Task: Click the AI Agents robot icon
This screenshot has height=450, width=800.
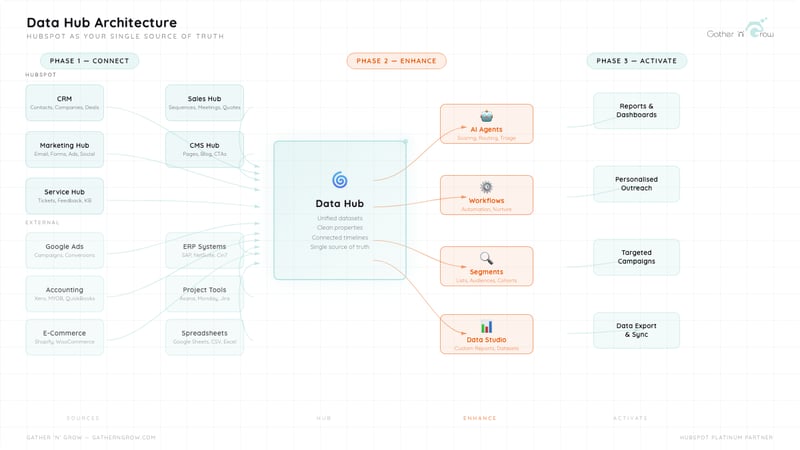Action: tap(486, 115)
